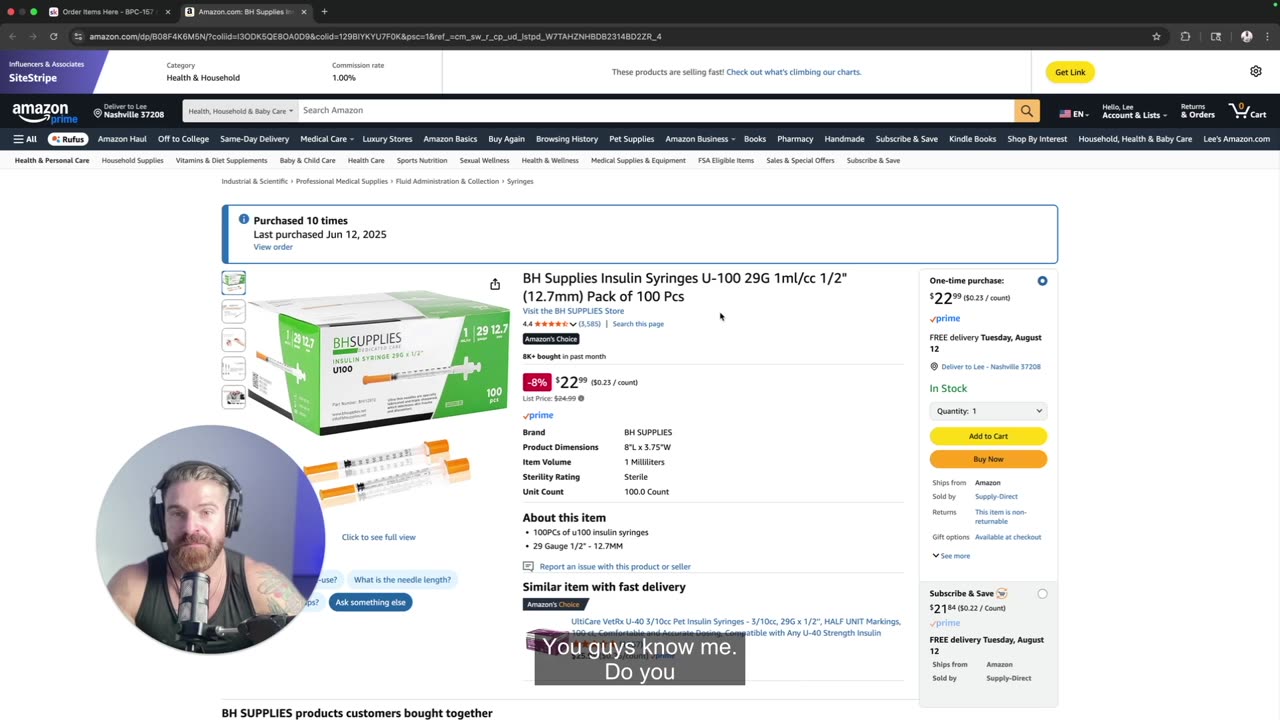Select One-time purchase radio button
1280x720 pixels.
pyautogui.click(x=1042, y=281)
